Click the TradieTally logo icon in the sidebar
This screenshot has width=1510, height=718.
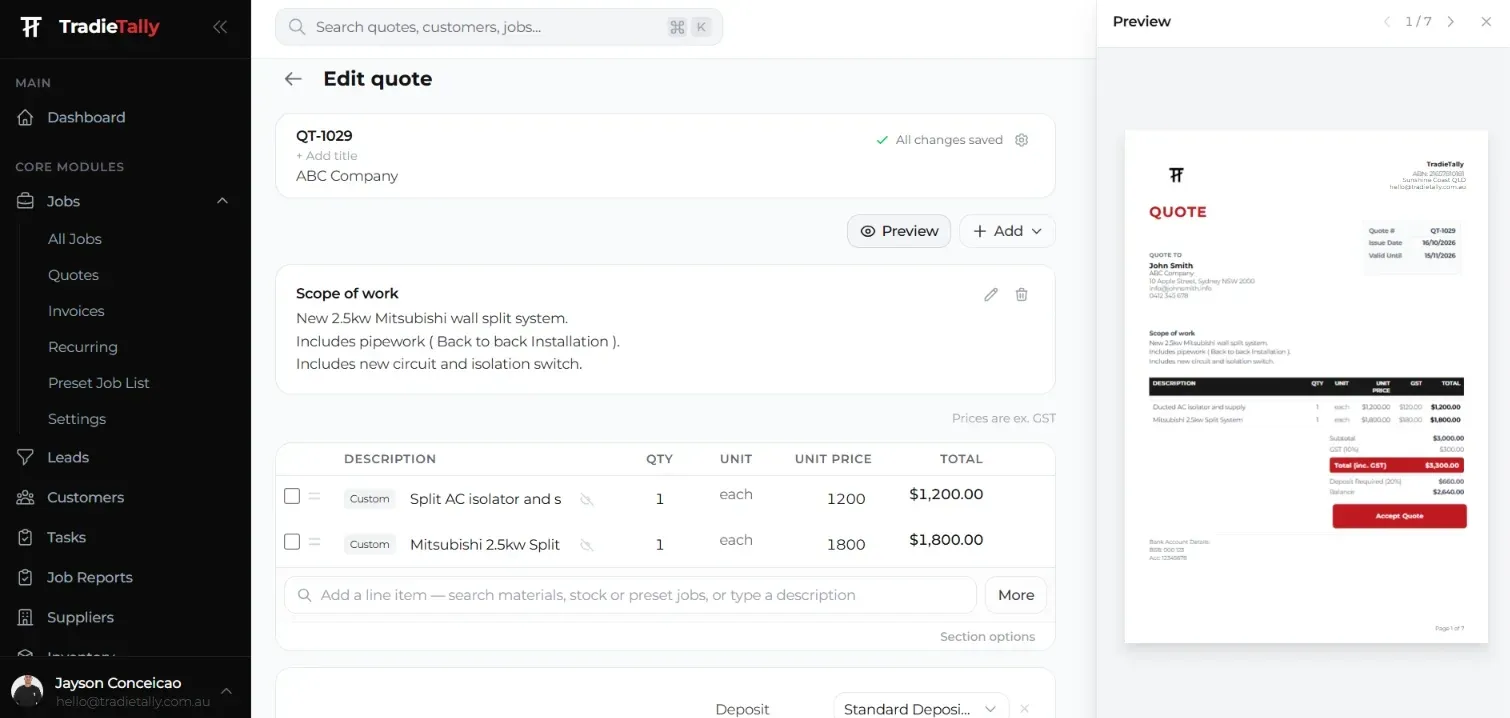pyautogui.click(x=31, y=27)
